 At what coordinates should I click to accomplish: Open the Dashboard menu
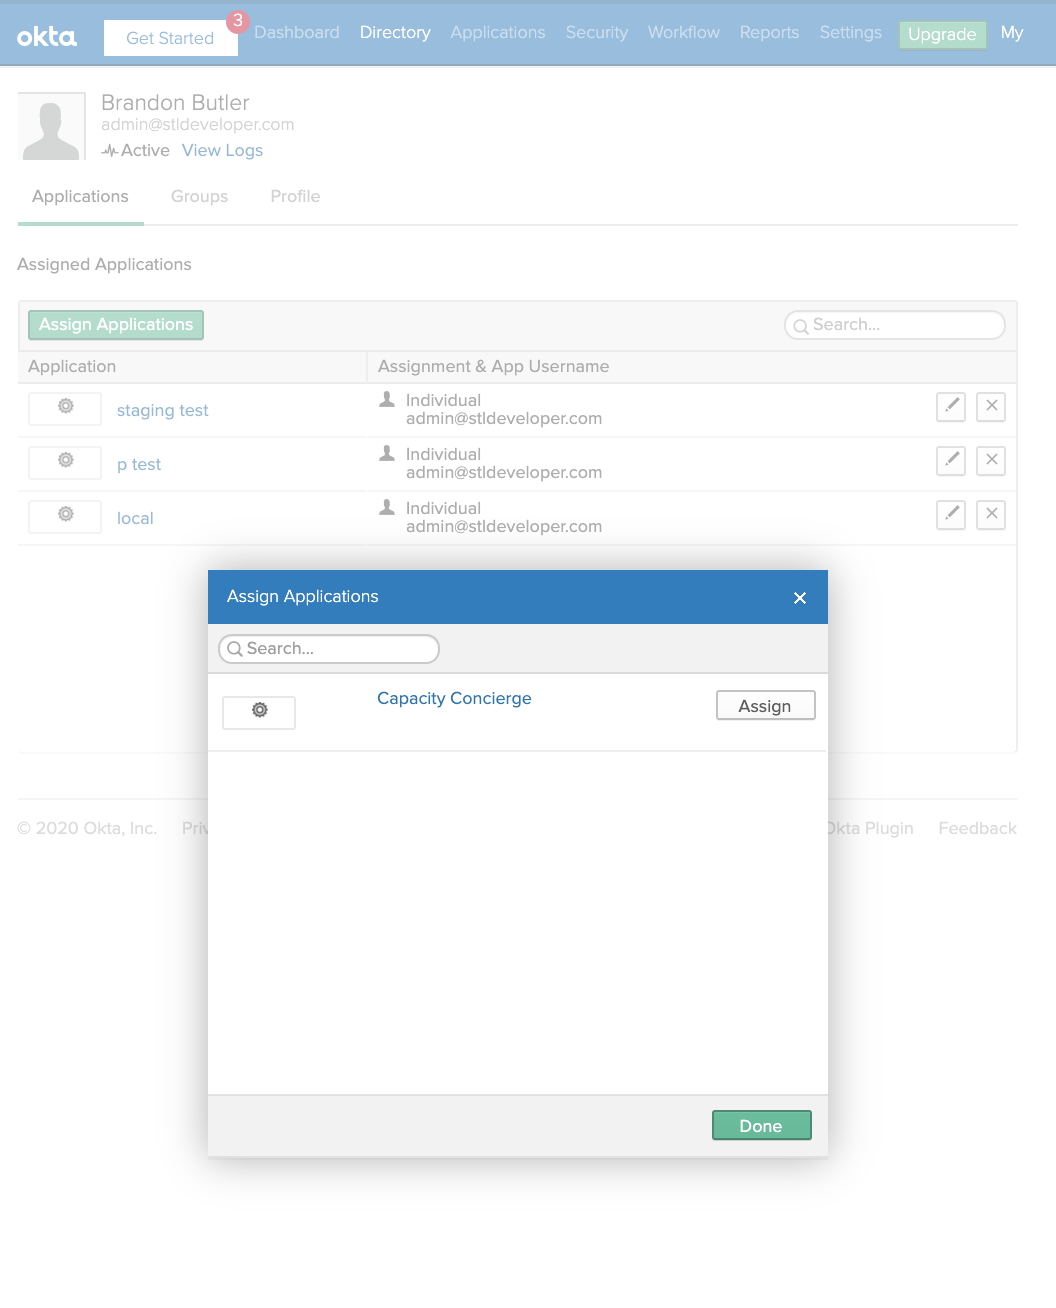(x=297, y=32)
